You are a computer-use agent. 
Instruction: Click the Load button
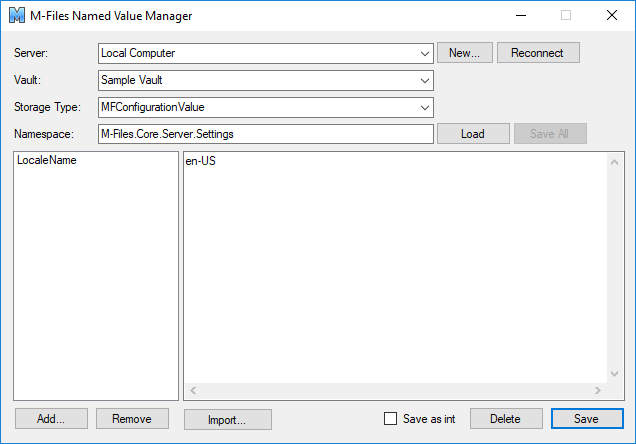click(x=473, y=134)
